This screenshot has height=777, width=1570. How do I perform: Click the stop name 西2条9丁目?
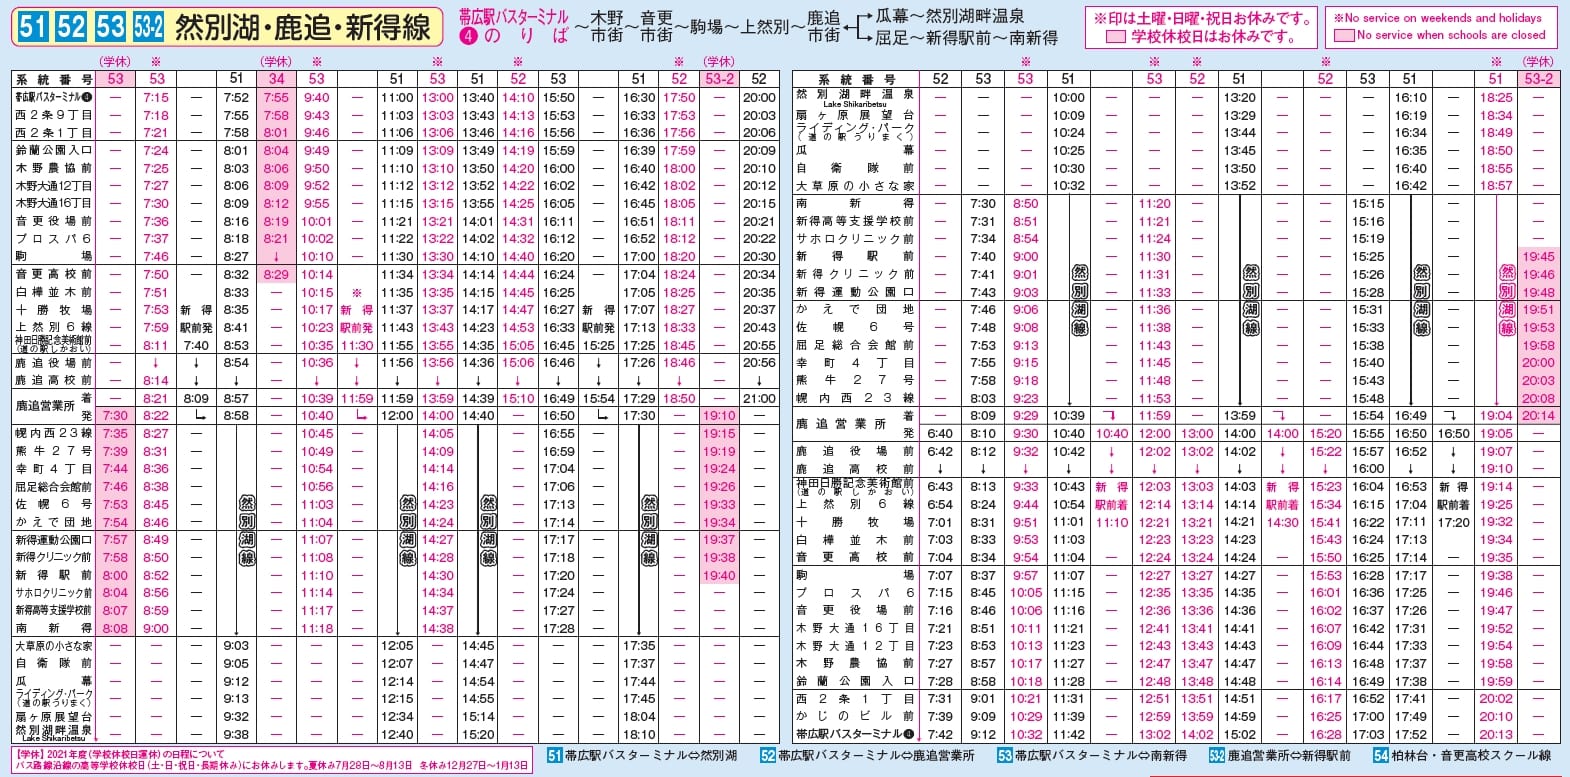click(x=54, y=115)
